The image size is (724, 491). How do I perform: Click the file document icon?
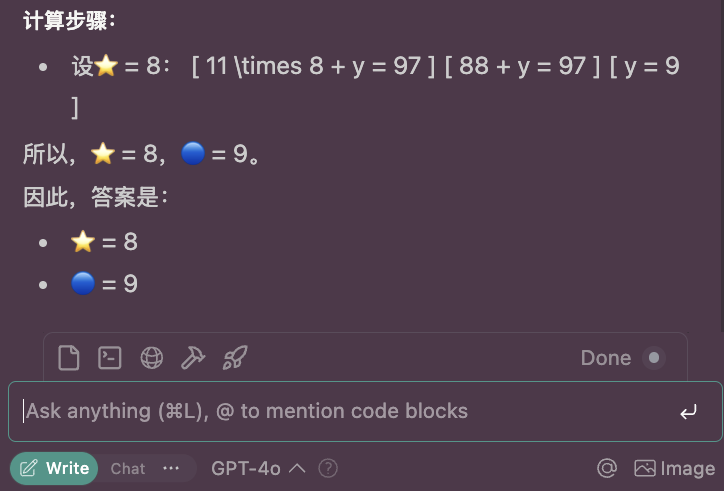pos(68,358)
